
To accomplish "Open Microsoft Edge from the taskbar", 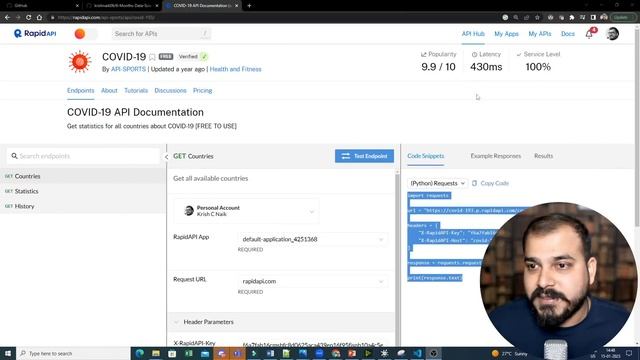I will (x=140, y=353).
